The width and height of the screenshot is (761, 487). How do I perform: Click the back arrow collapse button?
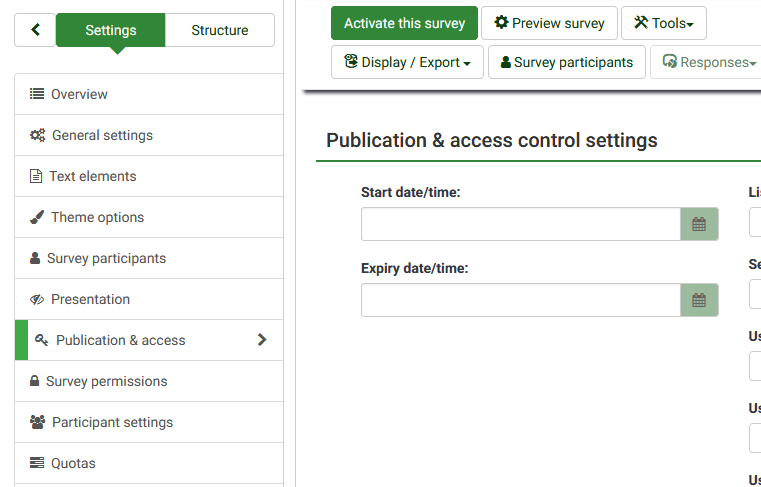click(x=35, y=30)
